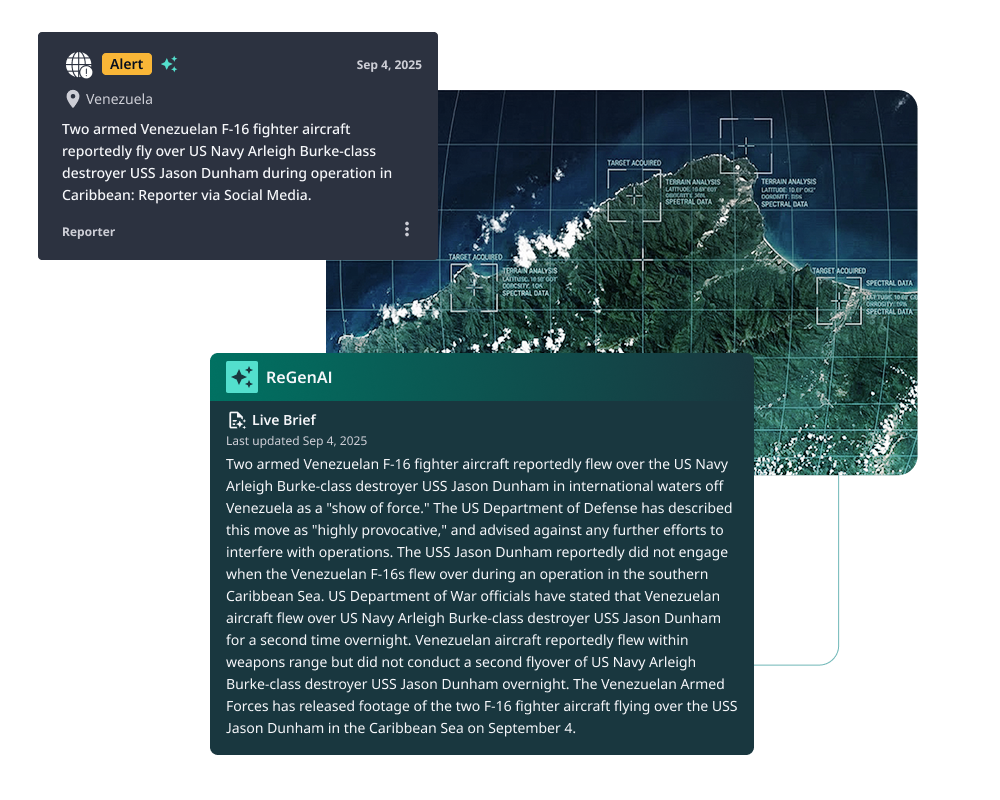
Task: Select the leftmost Target Acquired box near clouds
Action: pos(473,286)
